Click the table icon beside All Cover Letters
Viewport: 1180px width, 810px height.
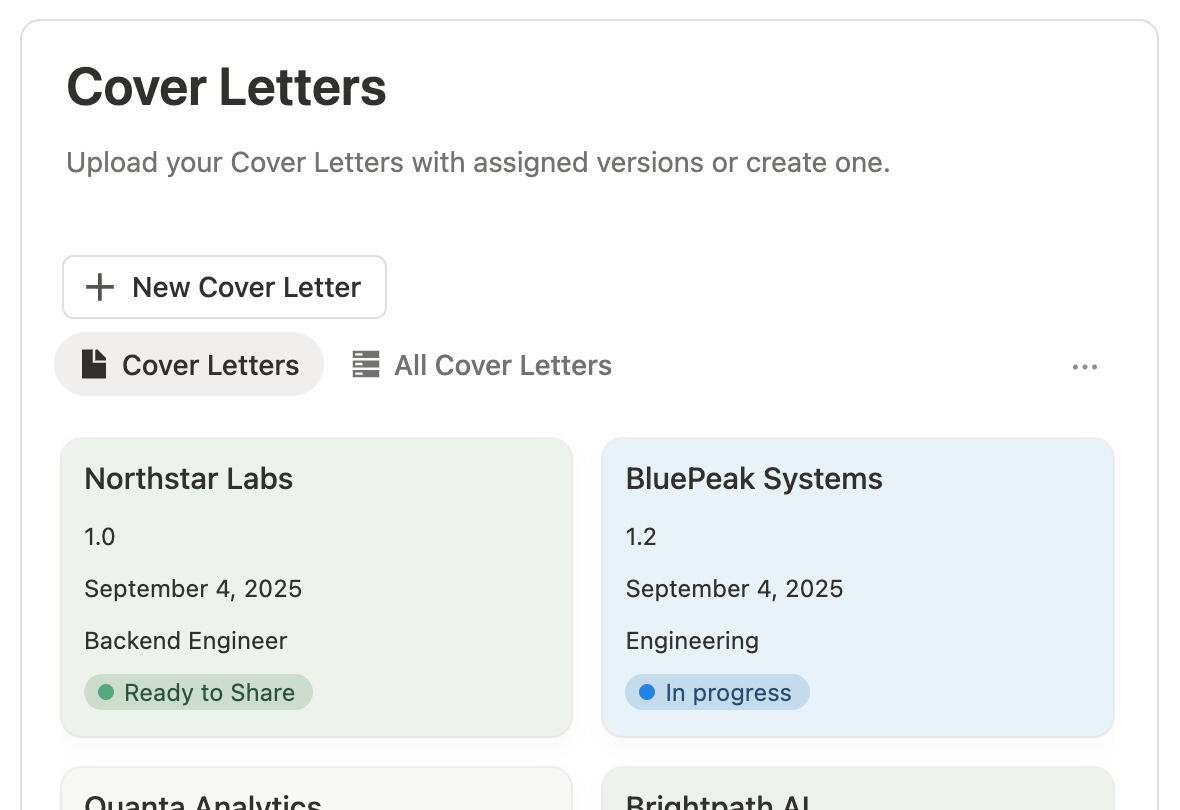tap(366, 365)
